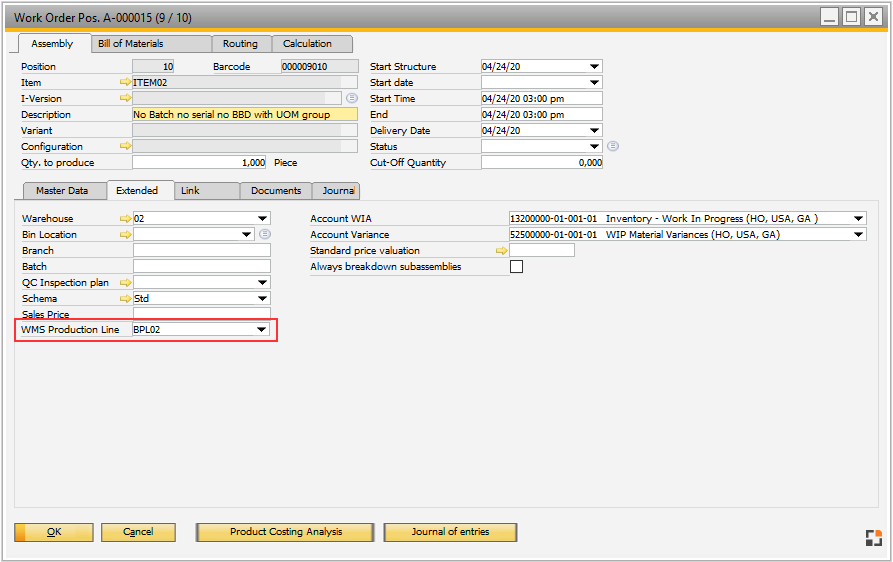Screen dimensions: 893x562
Task: Click the resize icon in bottom-right corner
Action: point(873,538)
